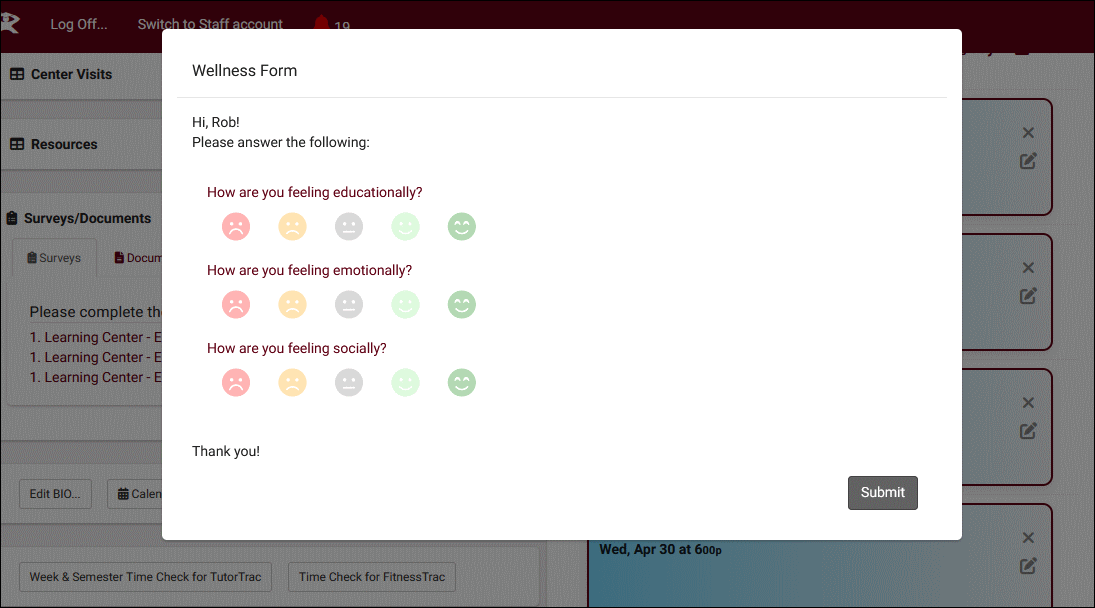
Task: Open the notifications bell
Action: pyautogui.click(x=322, y=24)
